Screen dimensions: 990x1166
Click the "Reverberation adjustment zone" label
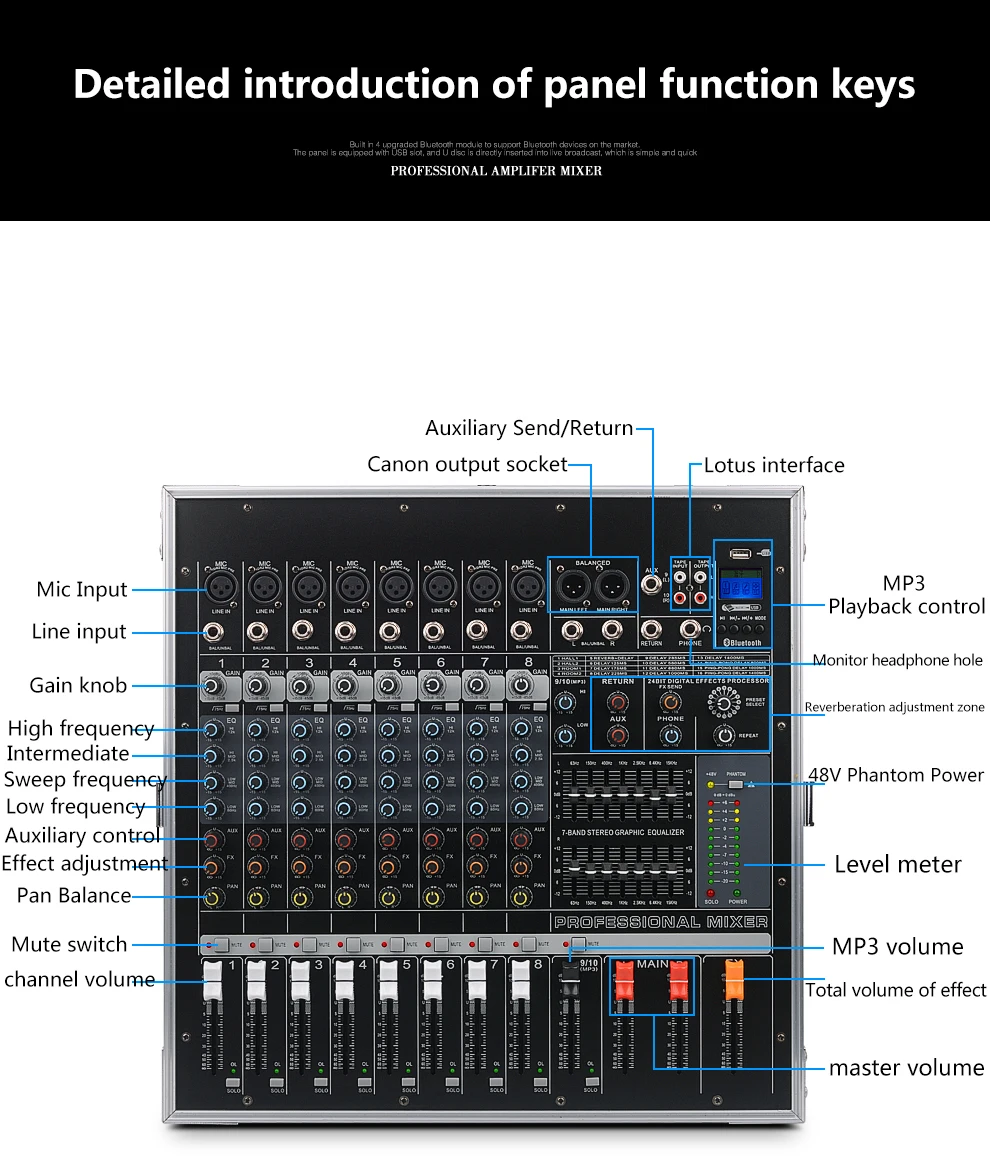point(894,707)
